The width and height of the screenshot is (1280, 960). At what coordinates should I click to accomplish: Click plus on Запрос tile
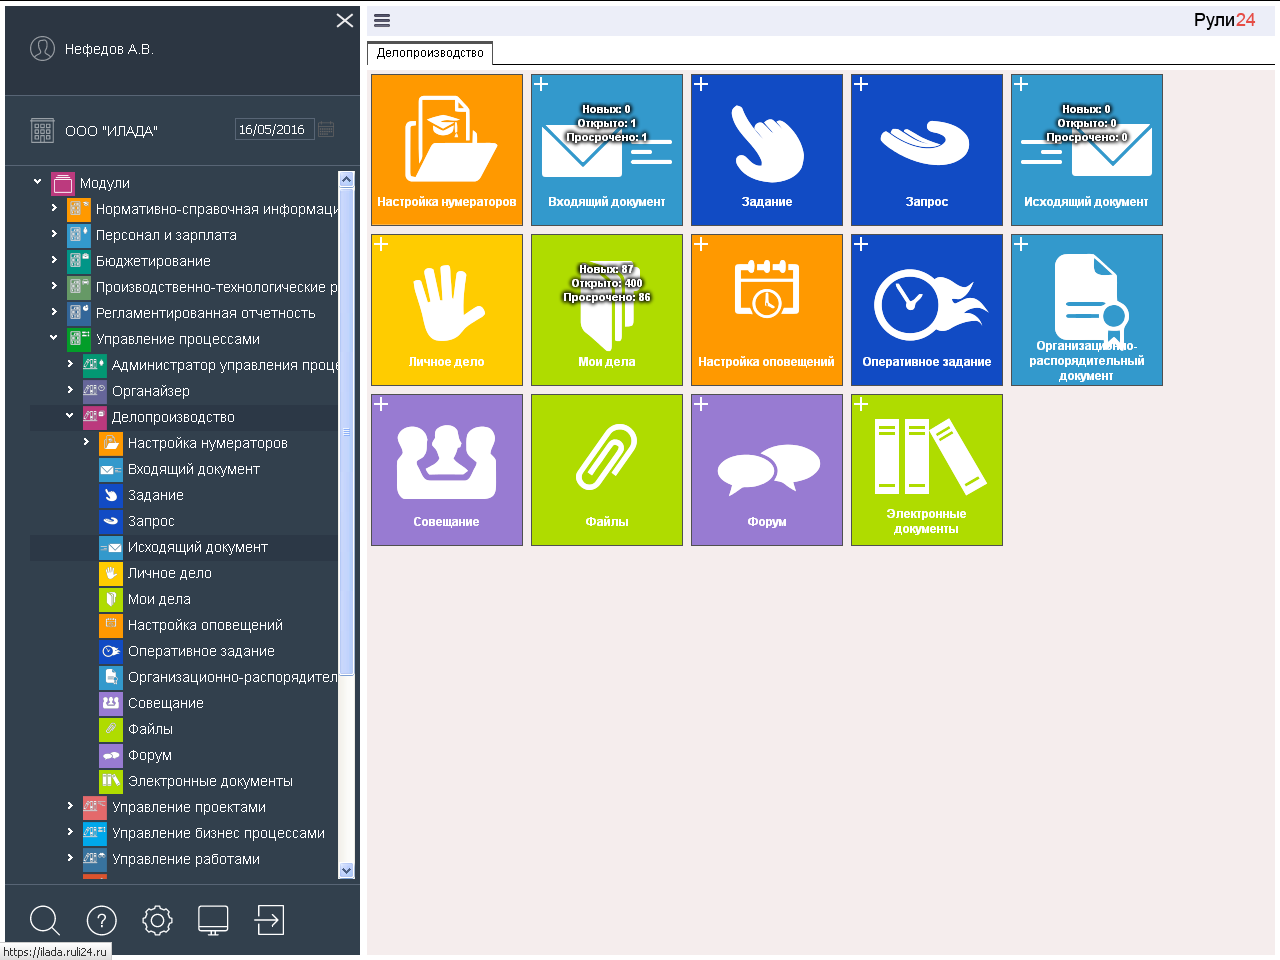point(861,84)
